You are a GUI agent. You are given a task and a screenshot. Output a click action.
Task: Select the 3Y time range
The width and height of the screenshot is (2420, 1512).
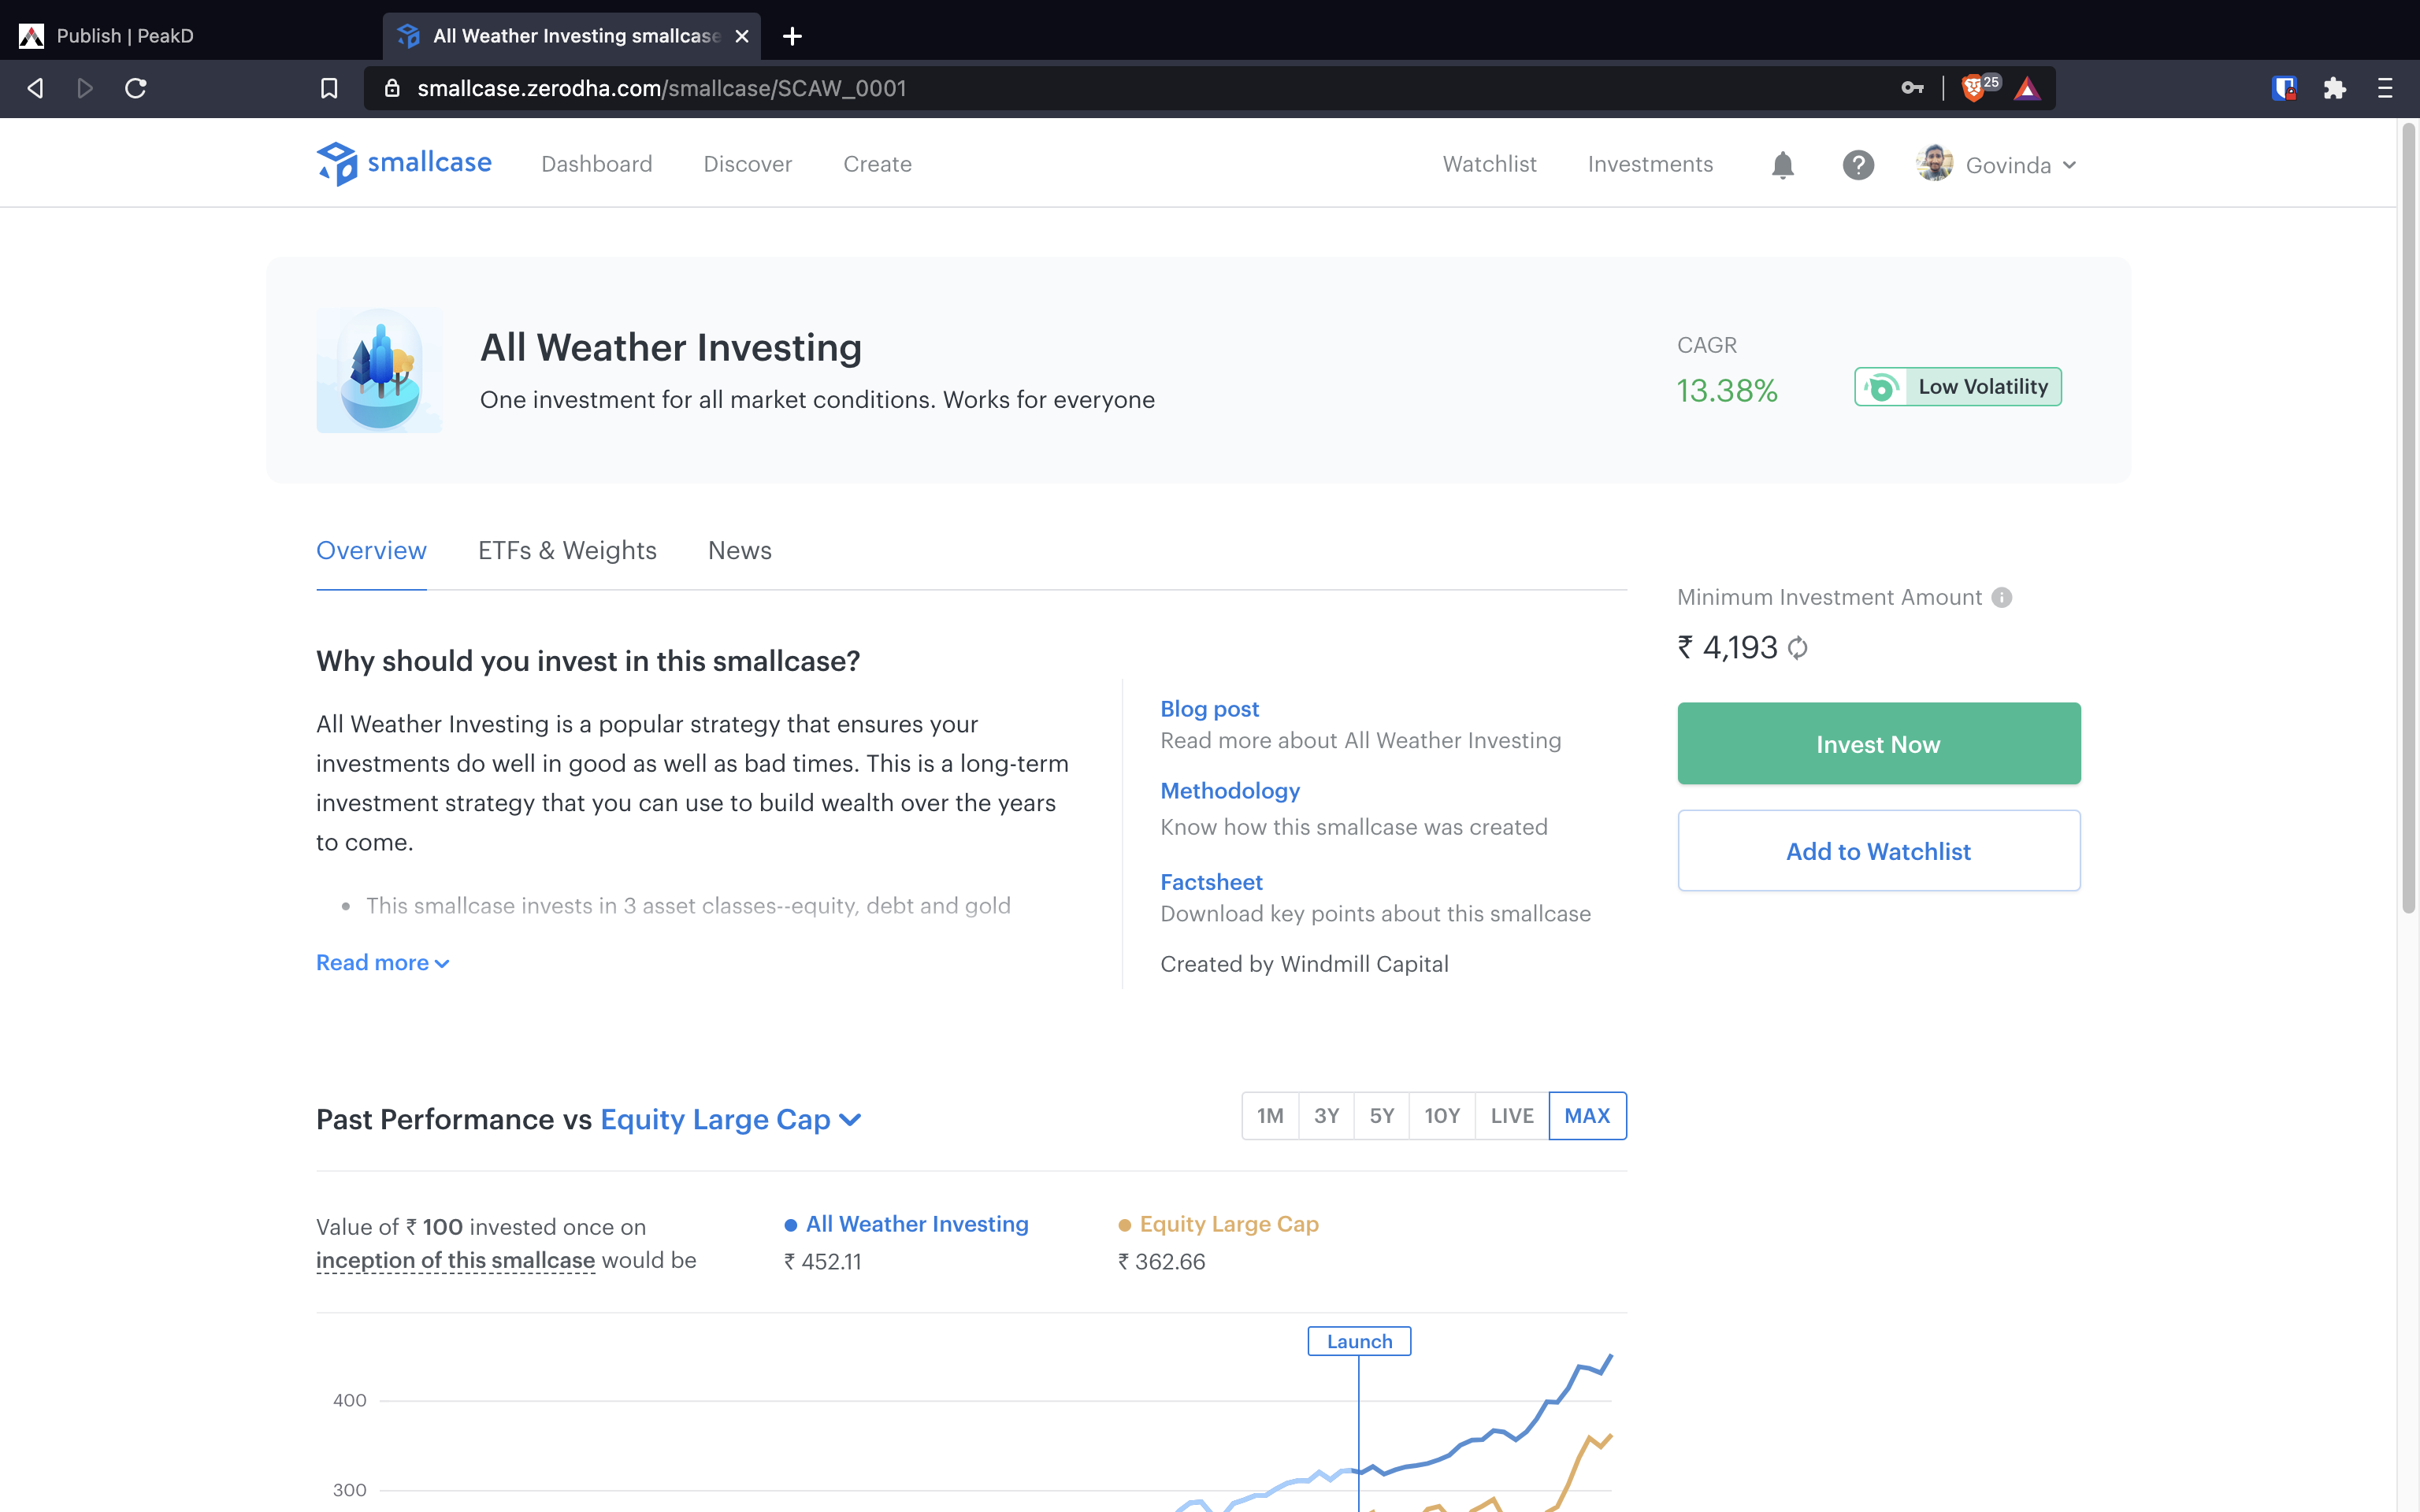(x=1326, y=1115)
